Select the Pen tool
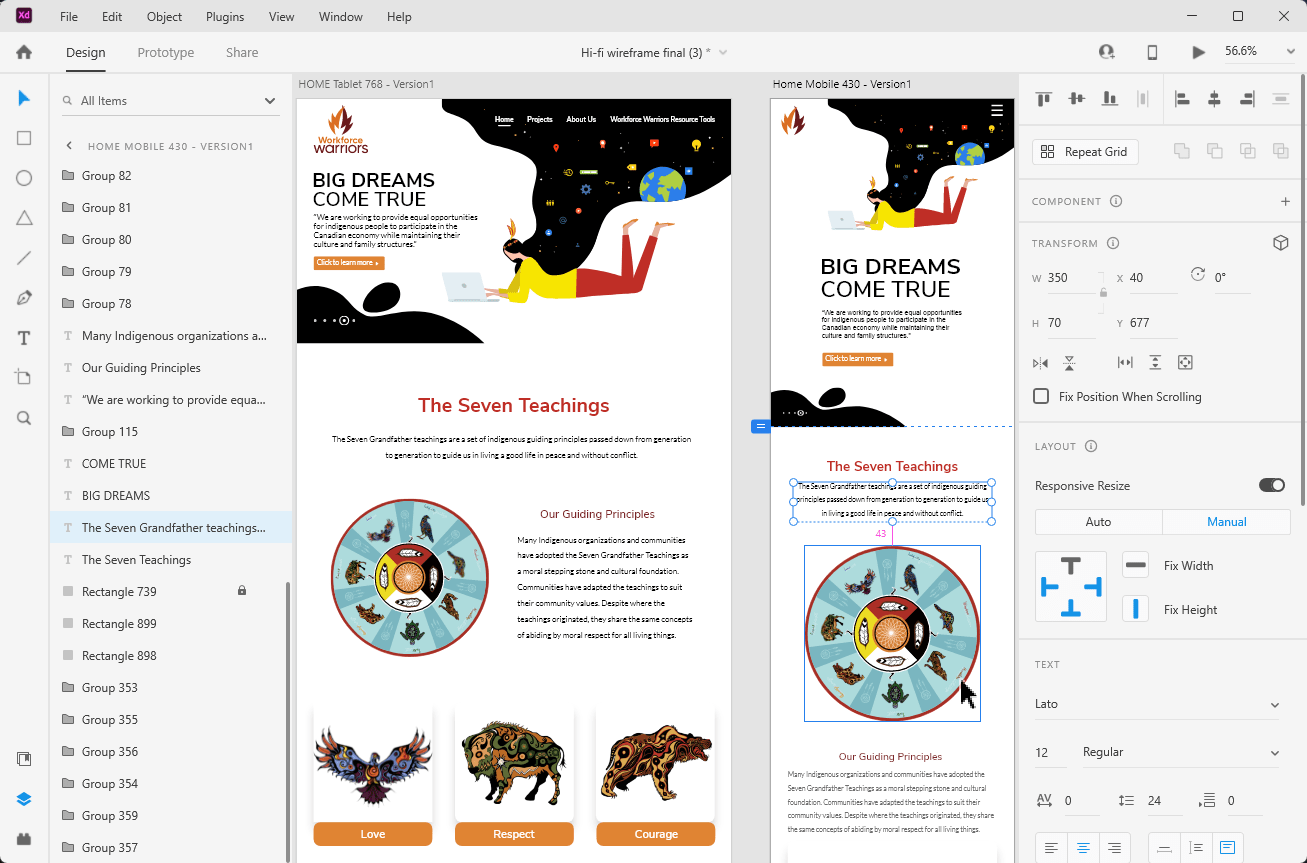Viewport: 1307px width, 863px height. [x=23, y=298]
